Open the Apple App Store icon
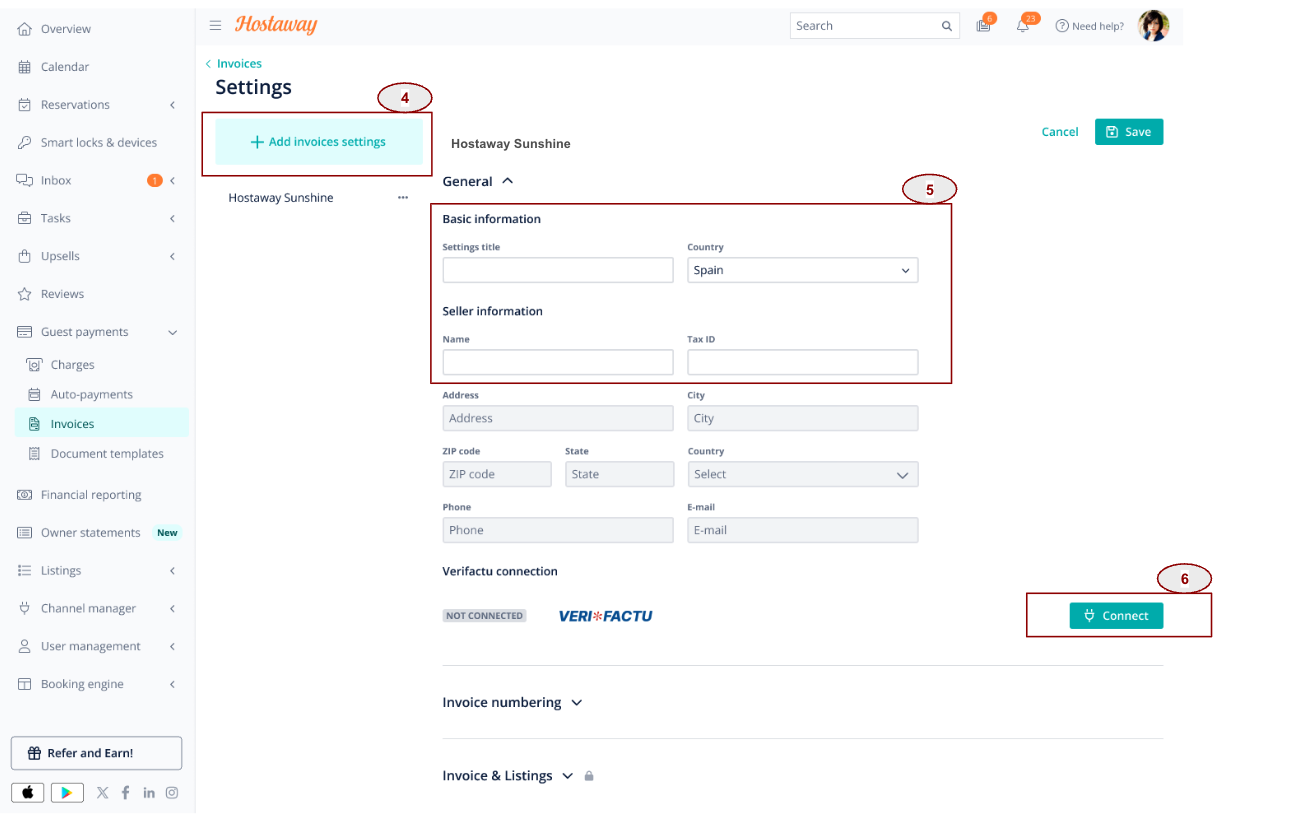 (28, 792)
